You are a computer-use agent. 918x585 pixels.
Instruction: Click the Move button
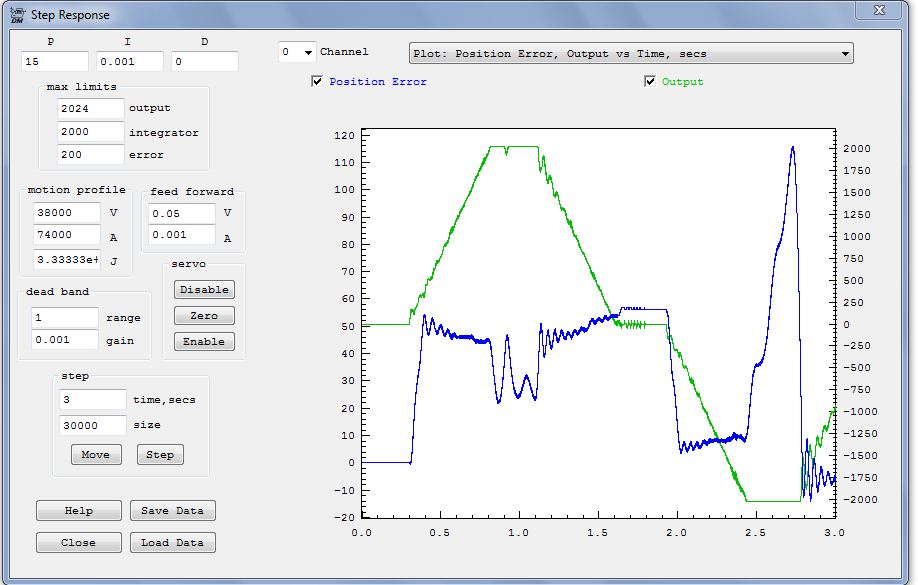coord(95,455)
